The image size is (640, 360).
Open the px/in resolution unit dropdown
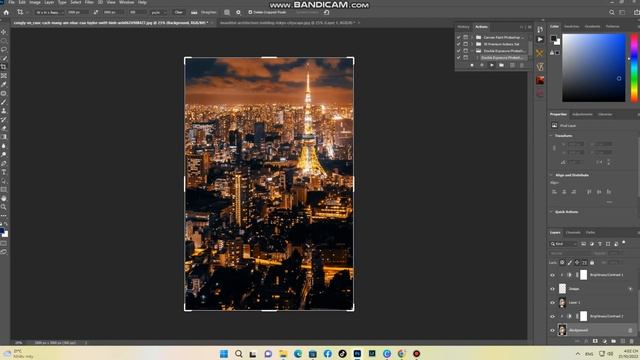point(158,12)
